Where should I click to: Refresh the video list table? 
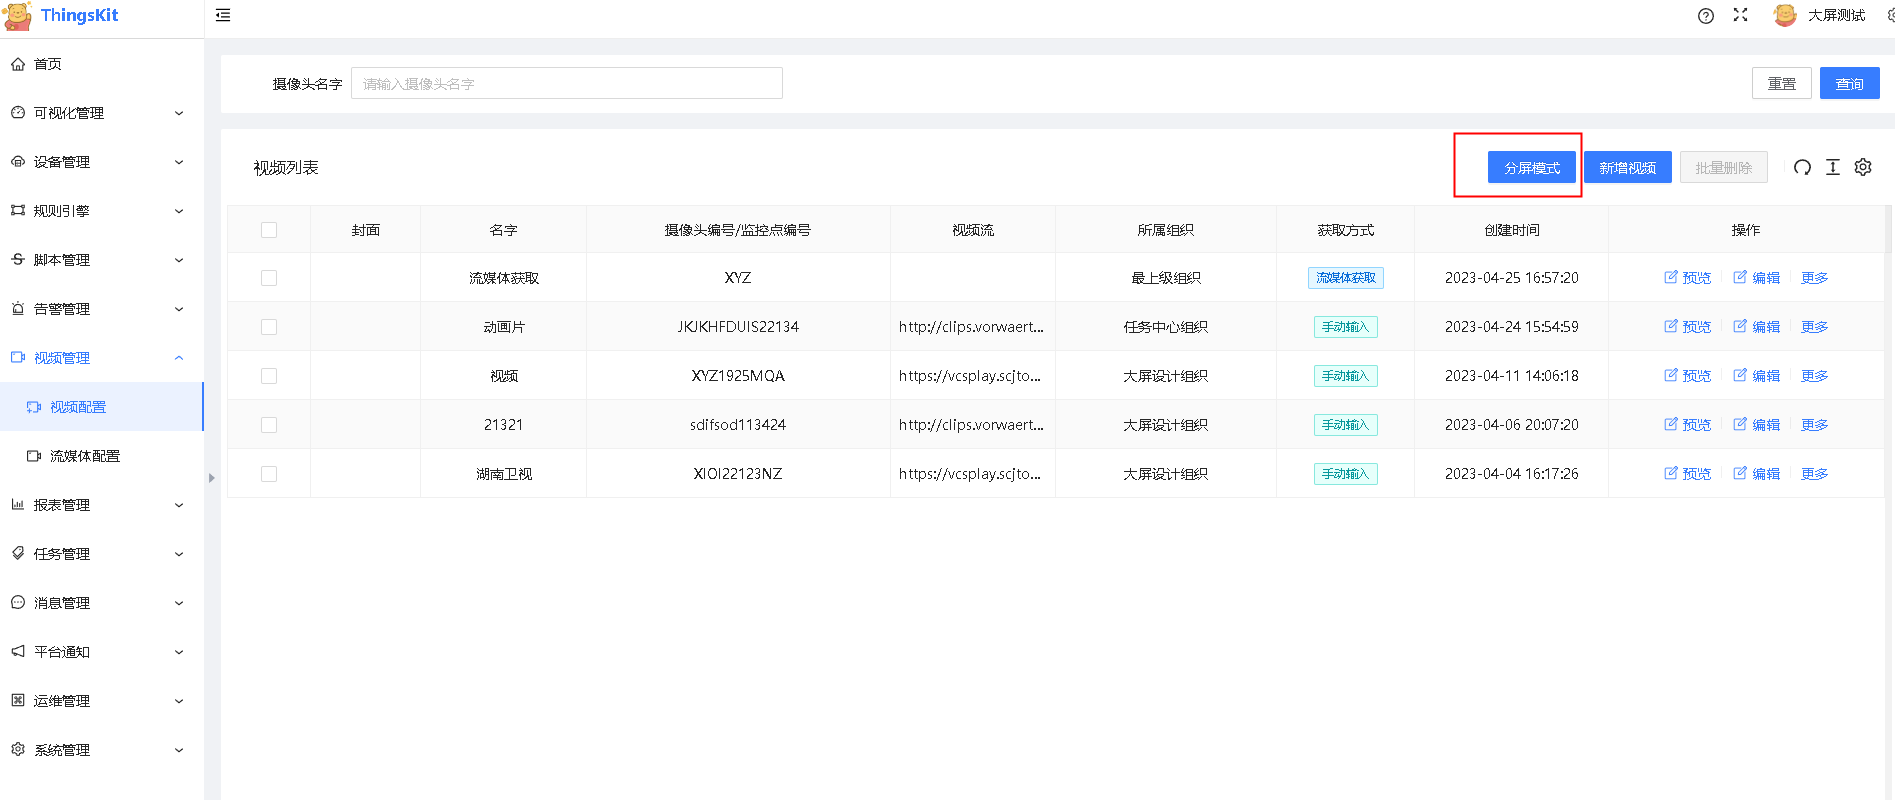coord(1802,167)
